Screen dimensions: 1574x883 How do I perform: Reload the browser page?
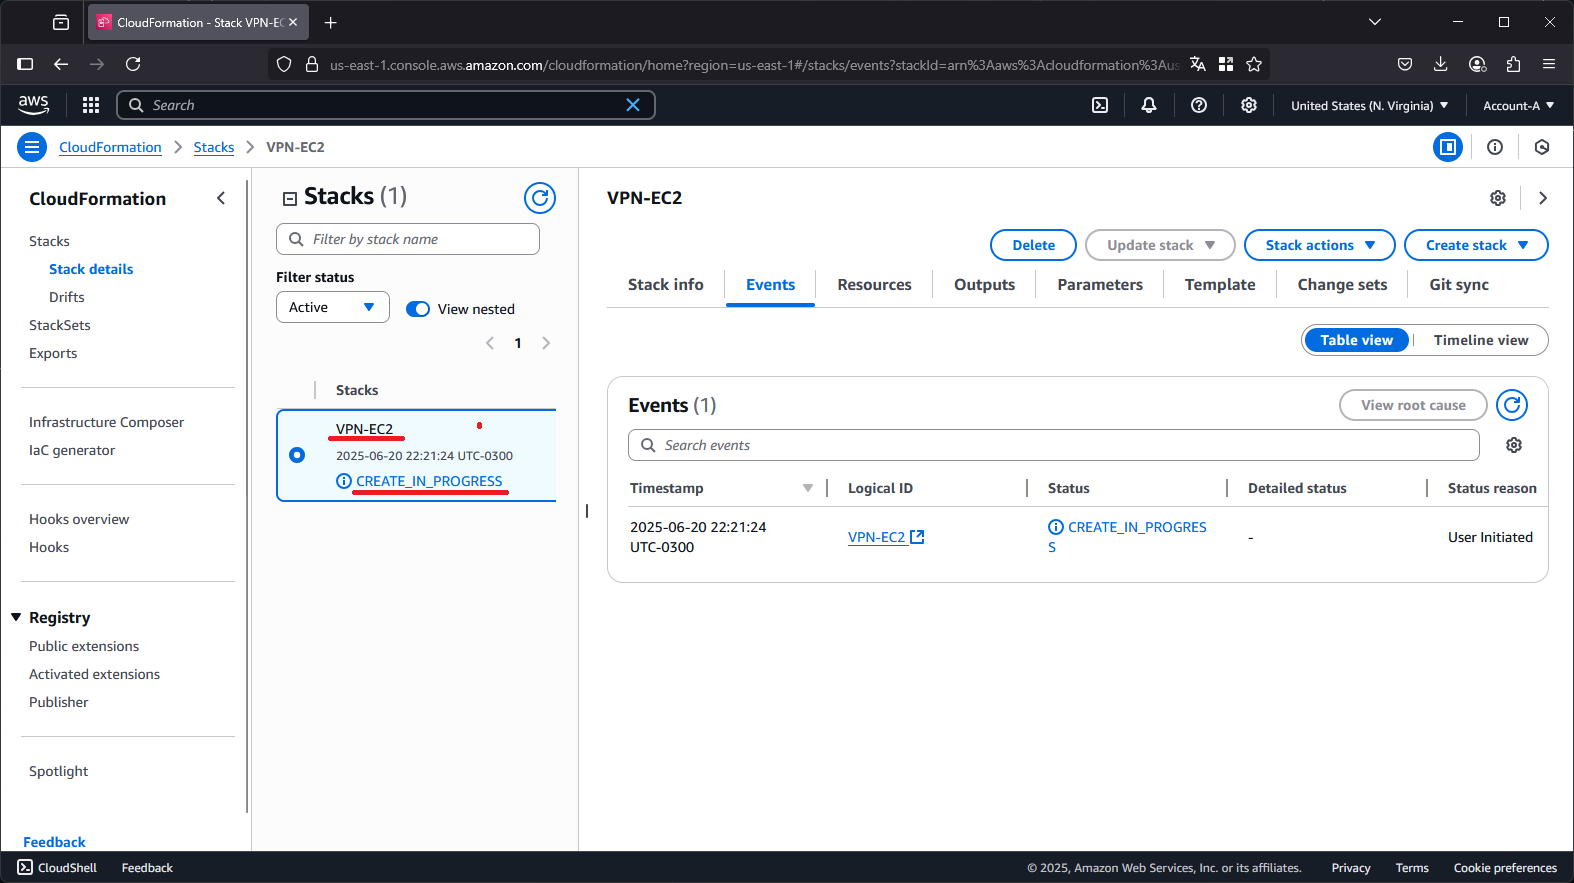[133, 64]
